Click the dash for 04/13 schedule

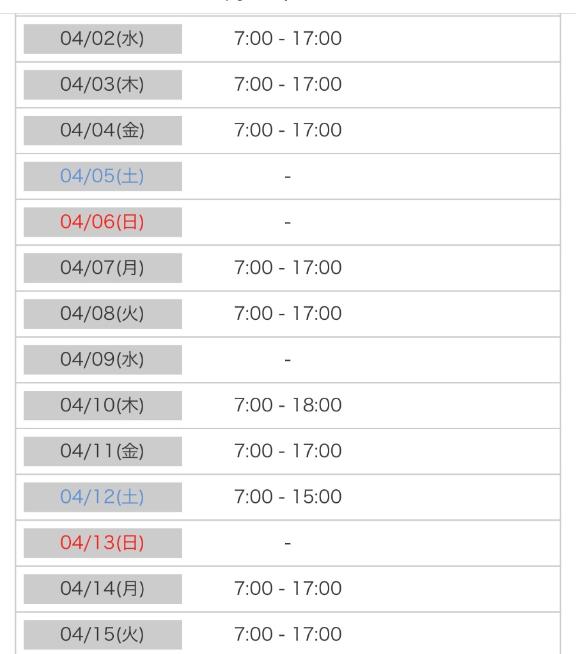pyautogui.click(x=287, y=543)
